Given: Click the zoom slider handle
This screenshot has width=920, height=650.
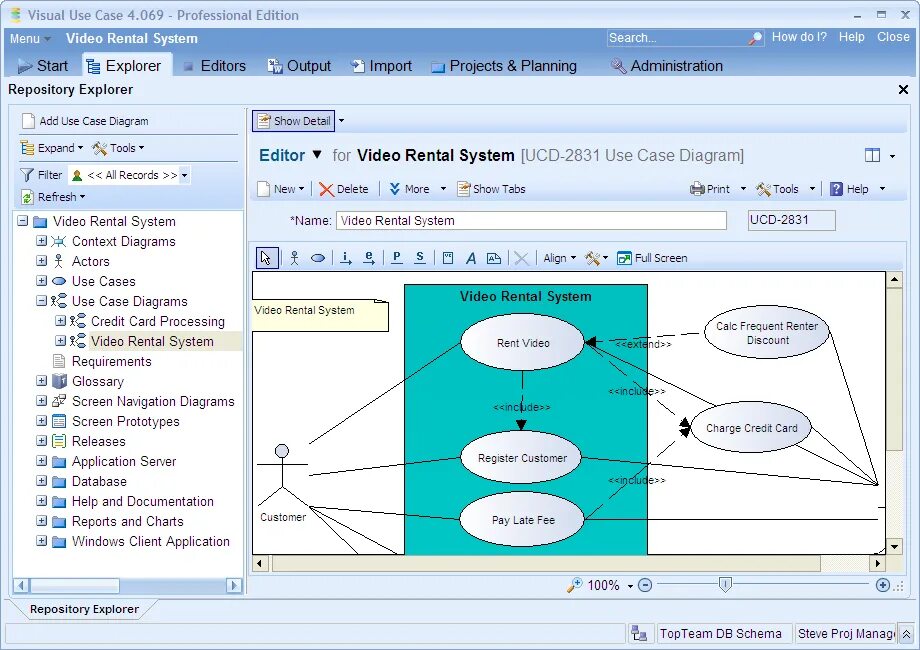Looking at the screenshot, I should [x=725, y=584].
